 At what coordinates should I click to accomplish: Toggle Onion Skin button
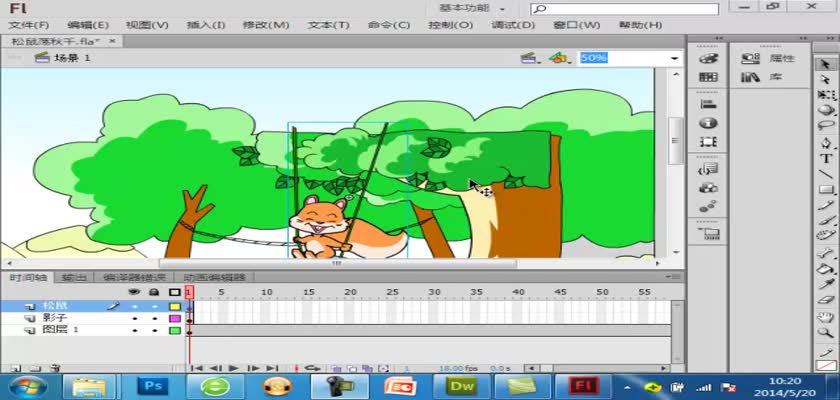click(336, 368)
